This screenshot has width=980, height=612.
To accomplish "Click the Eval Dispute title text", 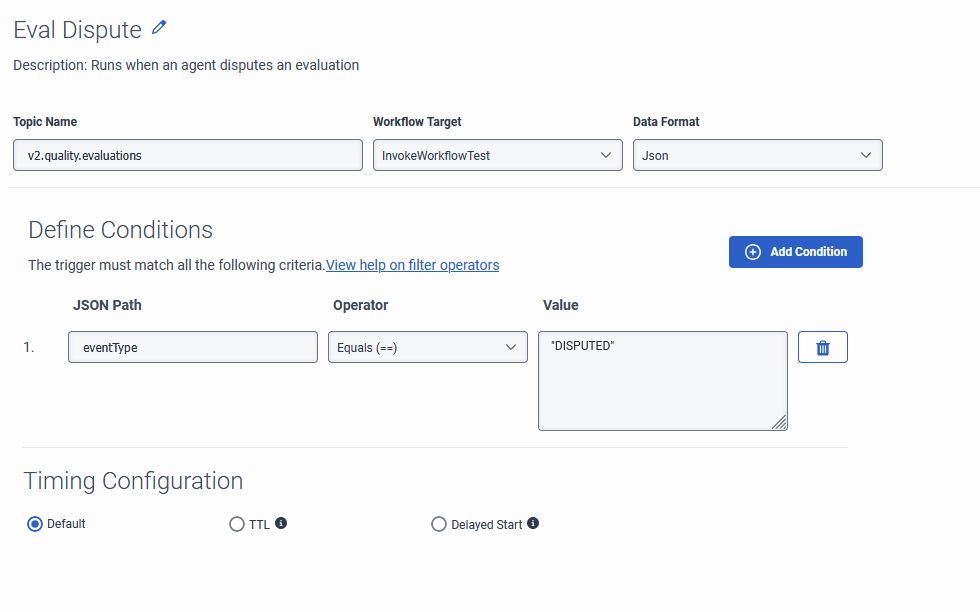I will pyautogui.click(x=77, y=30).
